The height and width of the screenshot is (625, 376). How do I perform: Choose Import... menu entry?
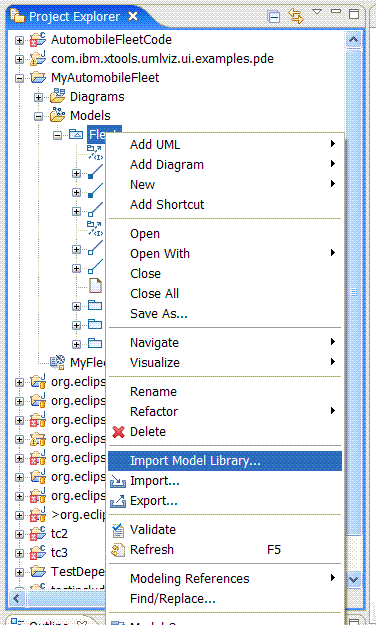coord(225,481)
